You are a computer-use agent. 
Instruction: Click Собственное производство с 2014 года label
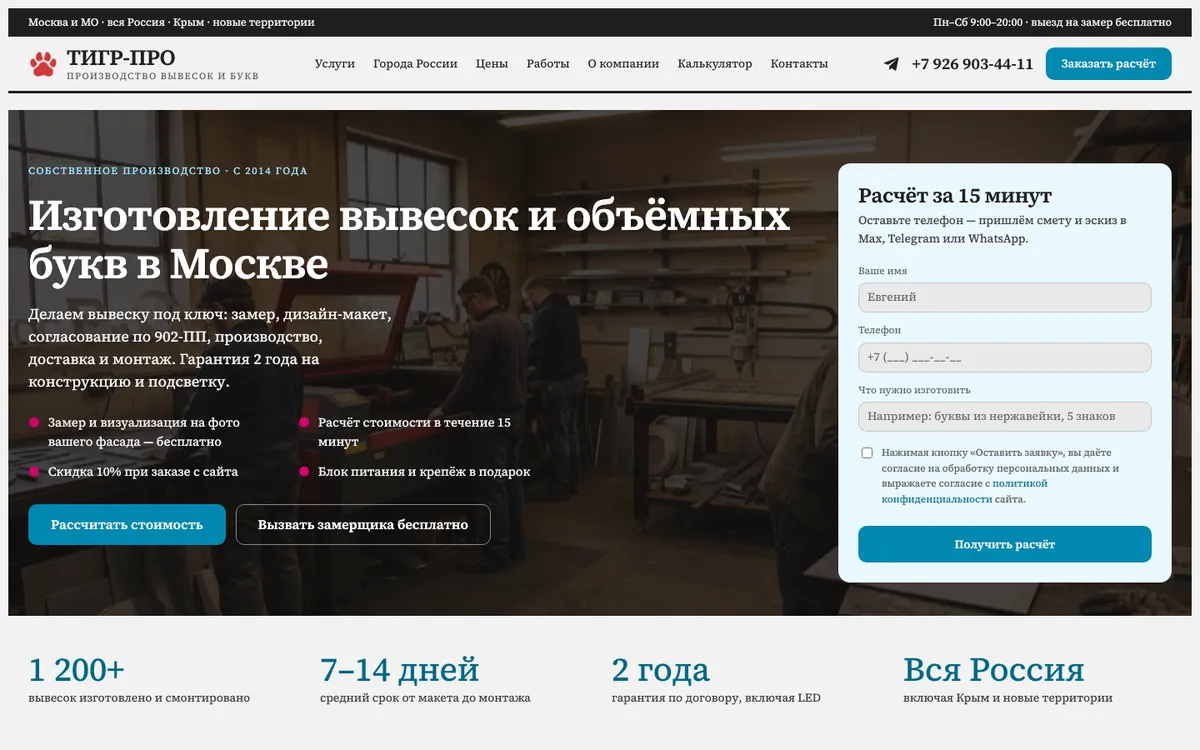pos(168,171)
